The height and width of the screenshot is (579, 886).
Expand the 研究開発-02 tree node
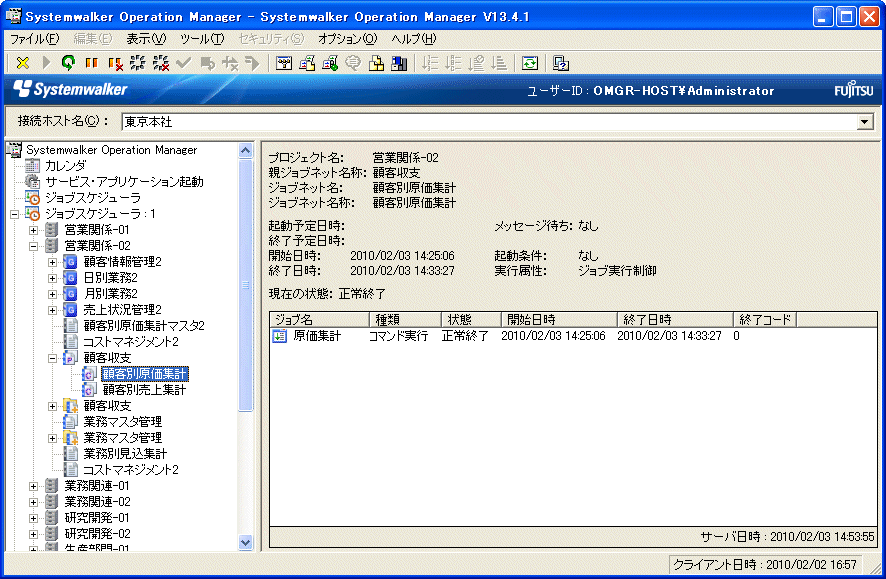33,534
